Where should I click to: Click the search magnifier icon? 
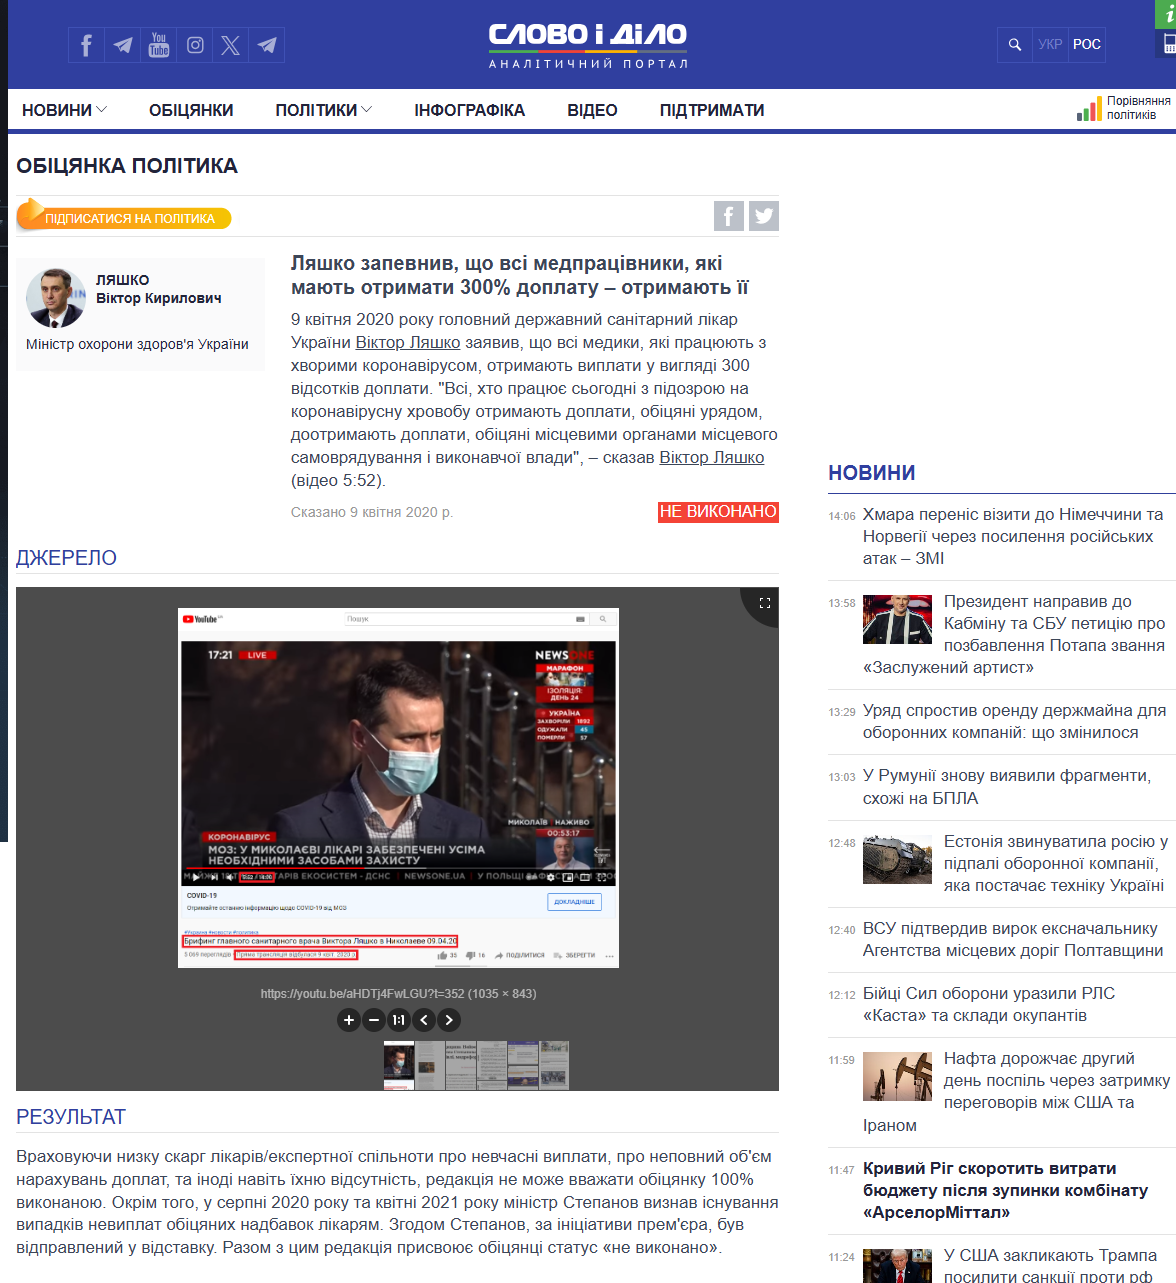1015,45
